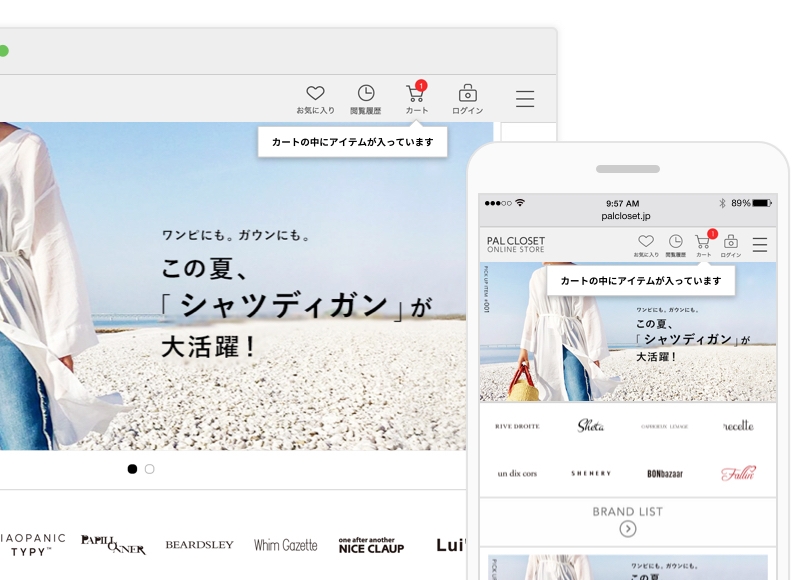Viewport: 800px width, 580px height.
Task: Open the cart icon showing one item badge
Action: (416, 97)
